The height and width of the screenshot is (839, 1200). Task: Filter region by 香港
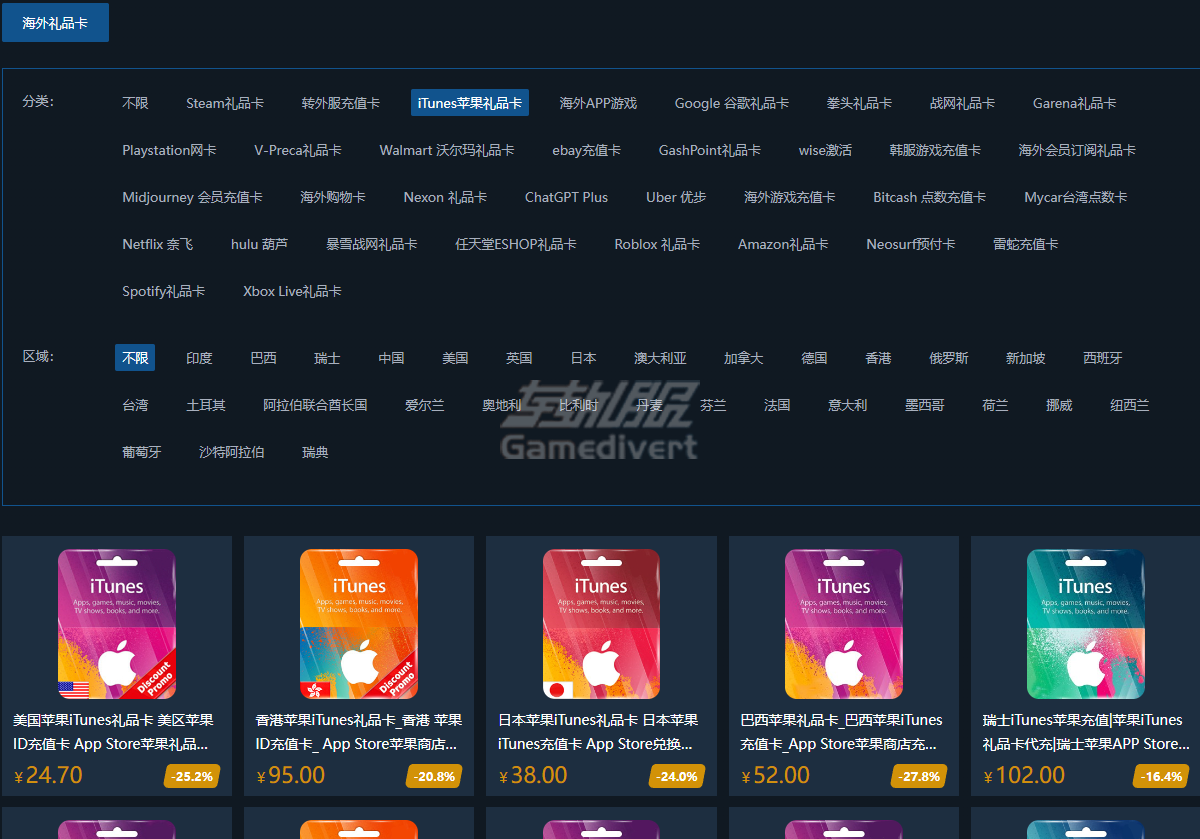878,358
